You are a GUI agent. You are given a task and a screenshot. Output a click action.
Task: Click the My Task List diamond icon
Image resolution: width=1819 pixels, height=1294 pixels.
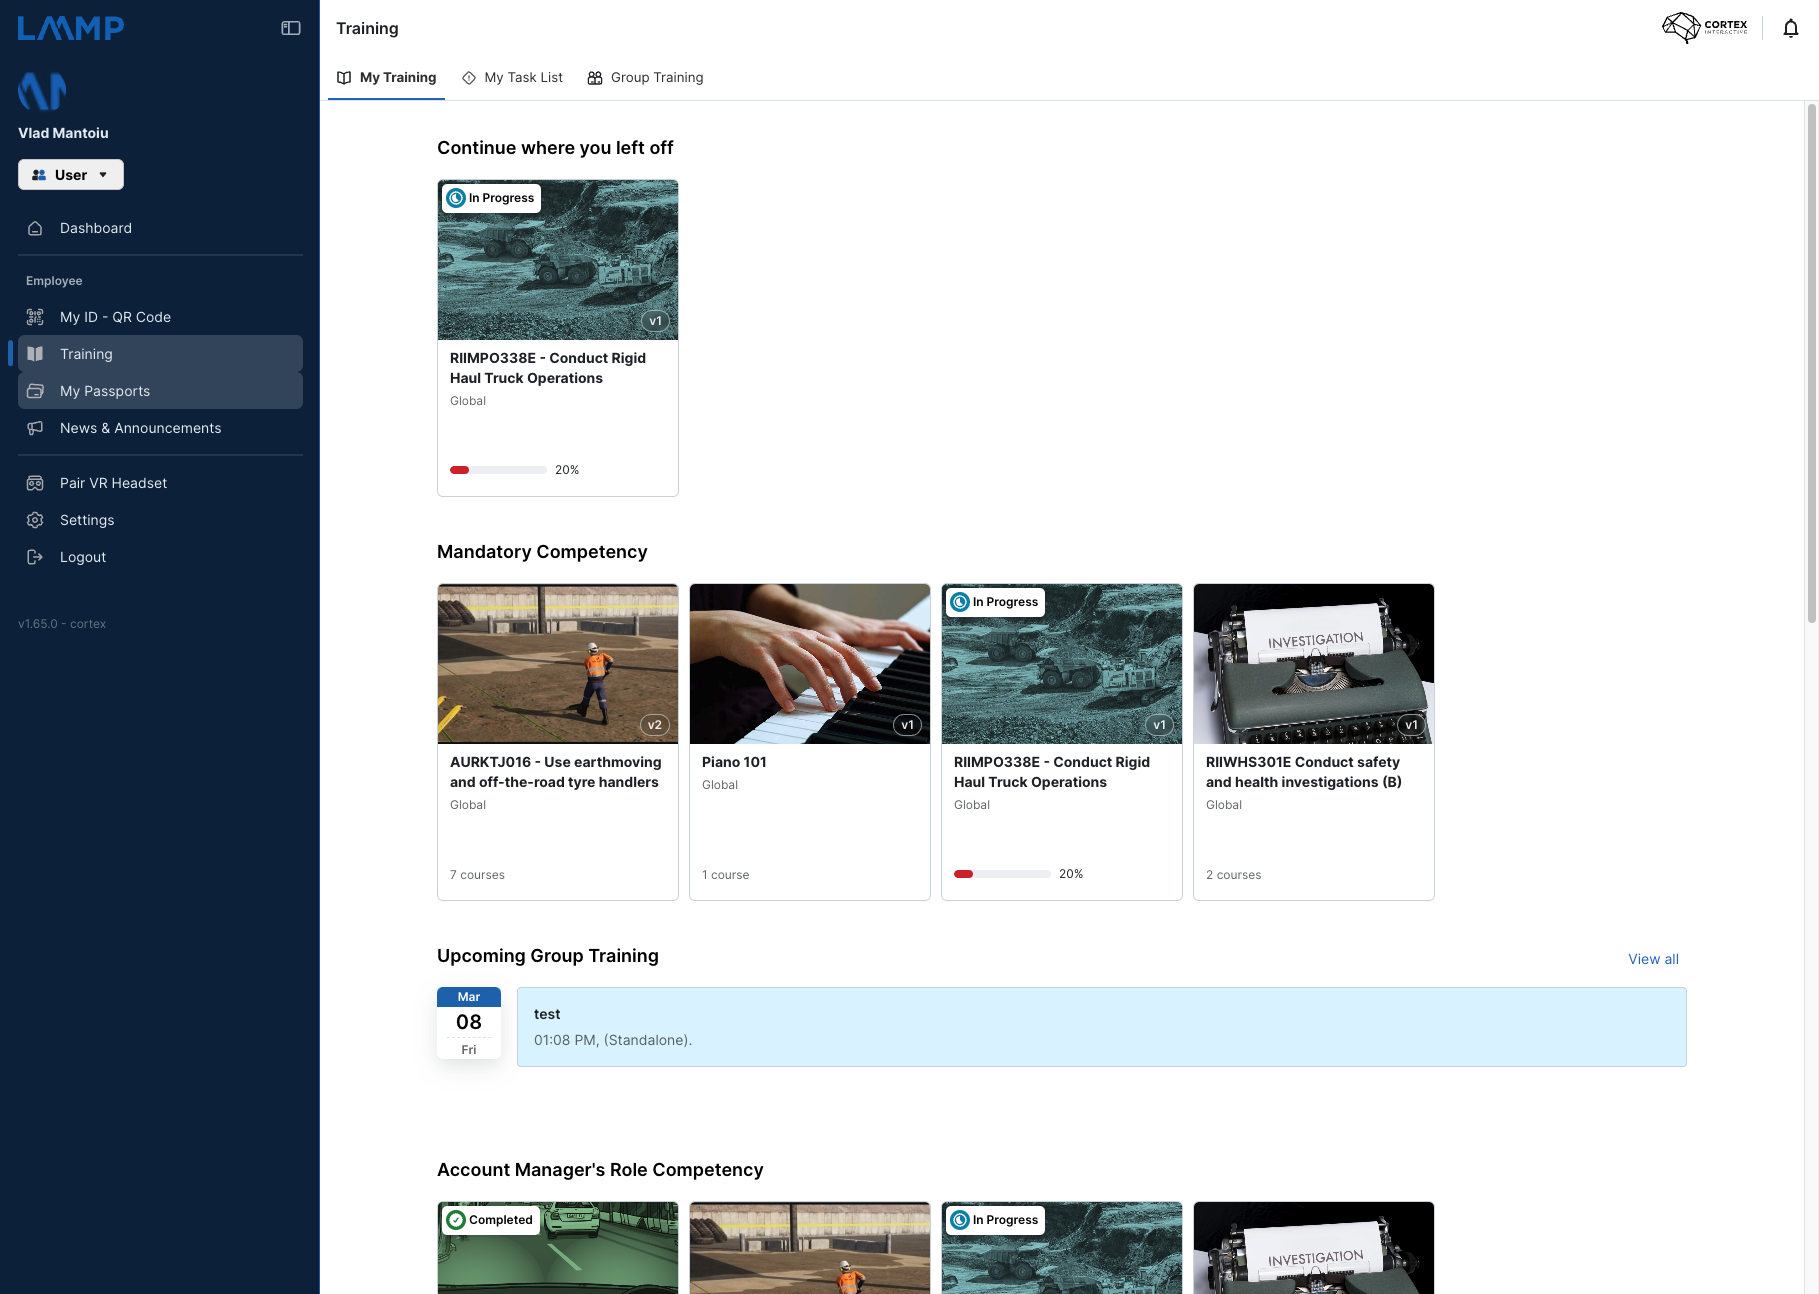tap(469, 78)
